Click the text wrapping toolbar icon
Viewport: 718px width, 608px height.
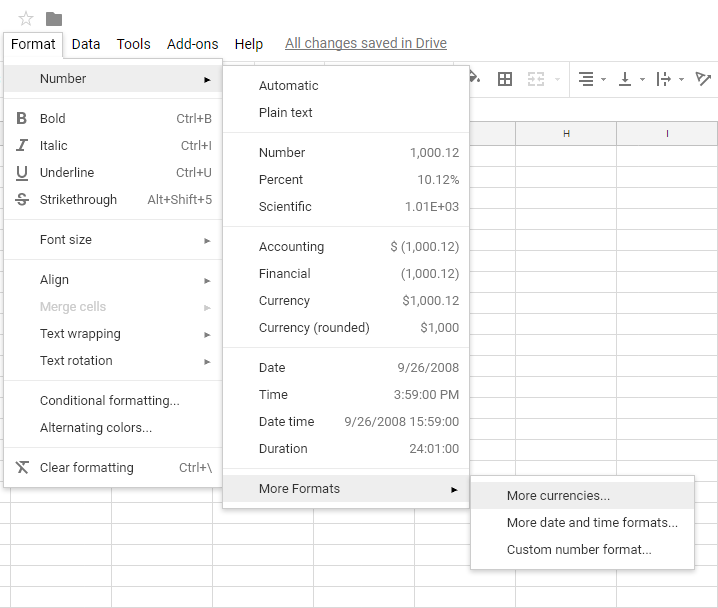pyautogui.click(x=664, y=79)
